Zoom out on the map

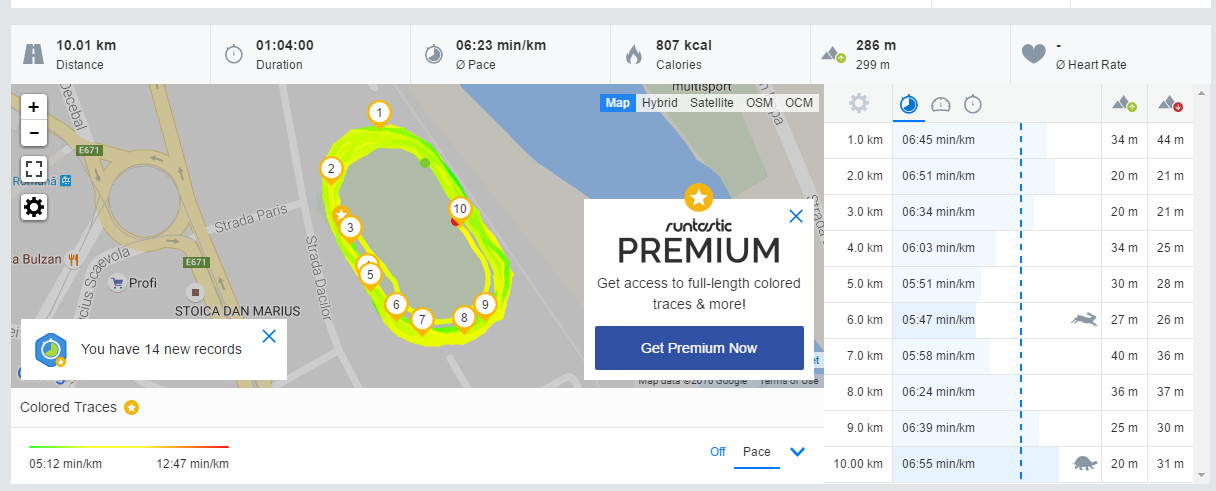34,132
